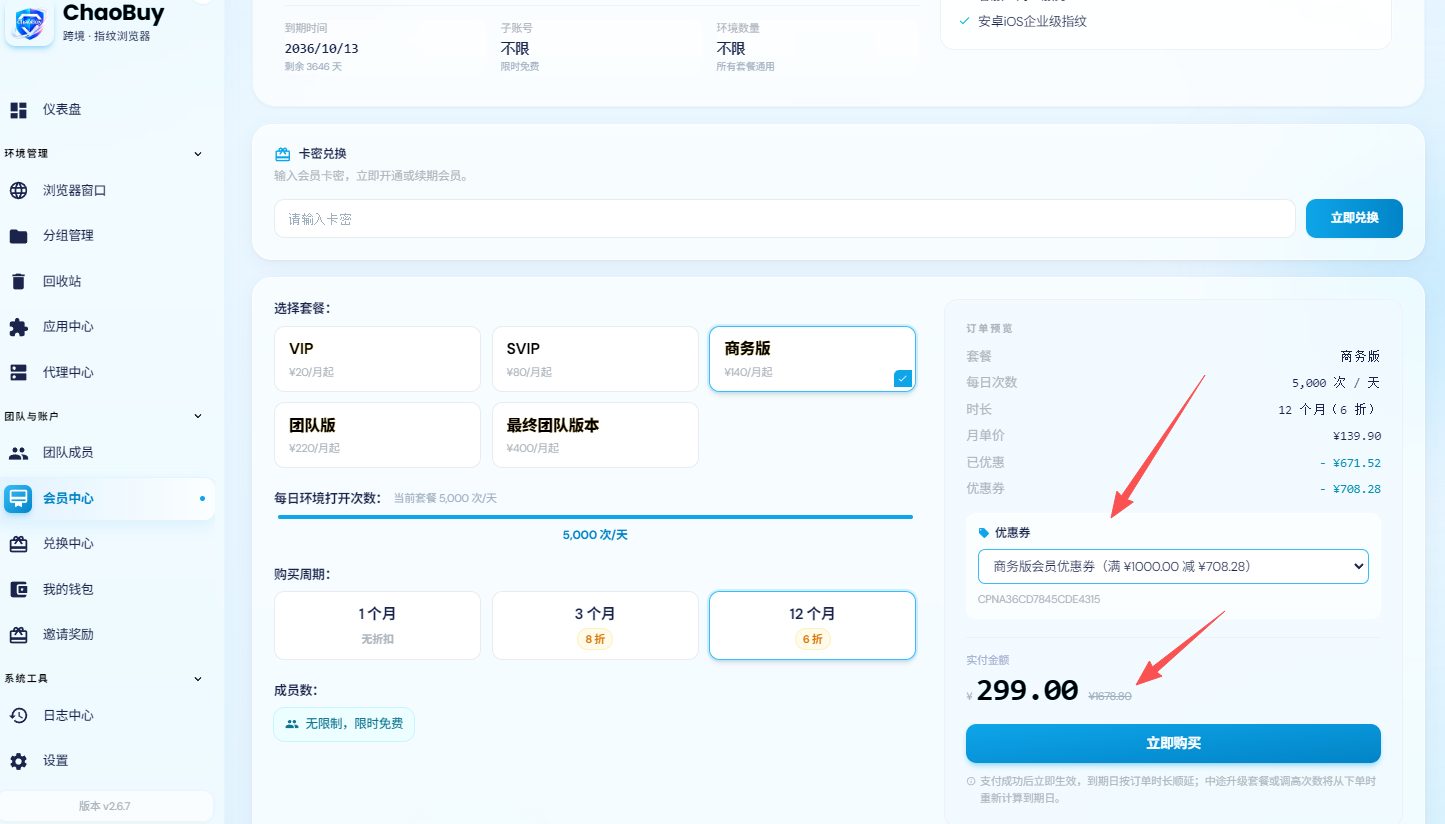
Task: Select the SVIP plan card
Action: pyautogui.click(x=595, y=359)
